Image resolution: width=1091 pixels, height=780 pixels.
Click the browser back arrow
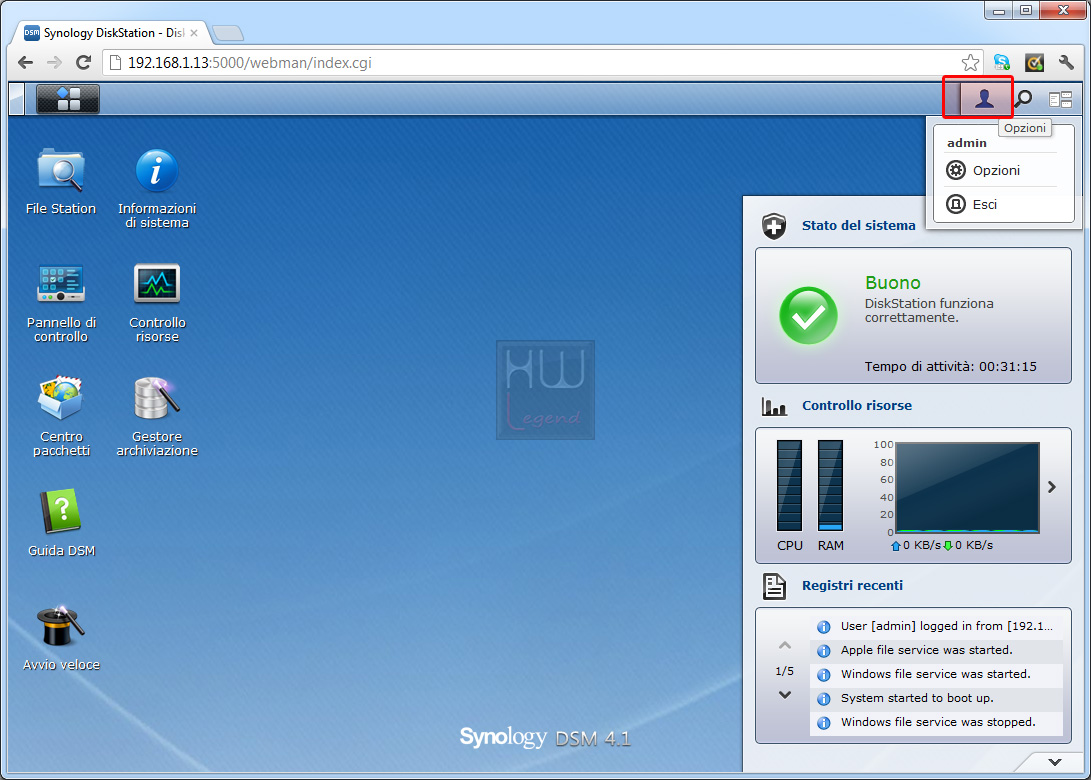[x=26, y=63]
